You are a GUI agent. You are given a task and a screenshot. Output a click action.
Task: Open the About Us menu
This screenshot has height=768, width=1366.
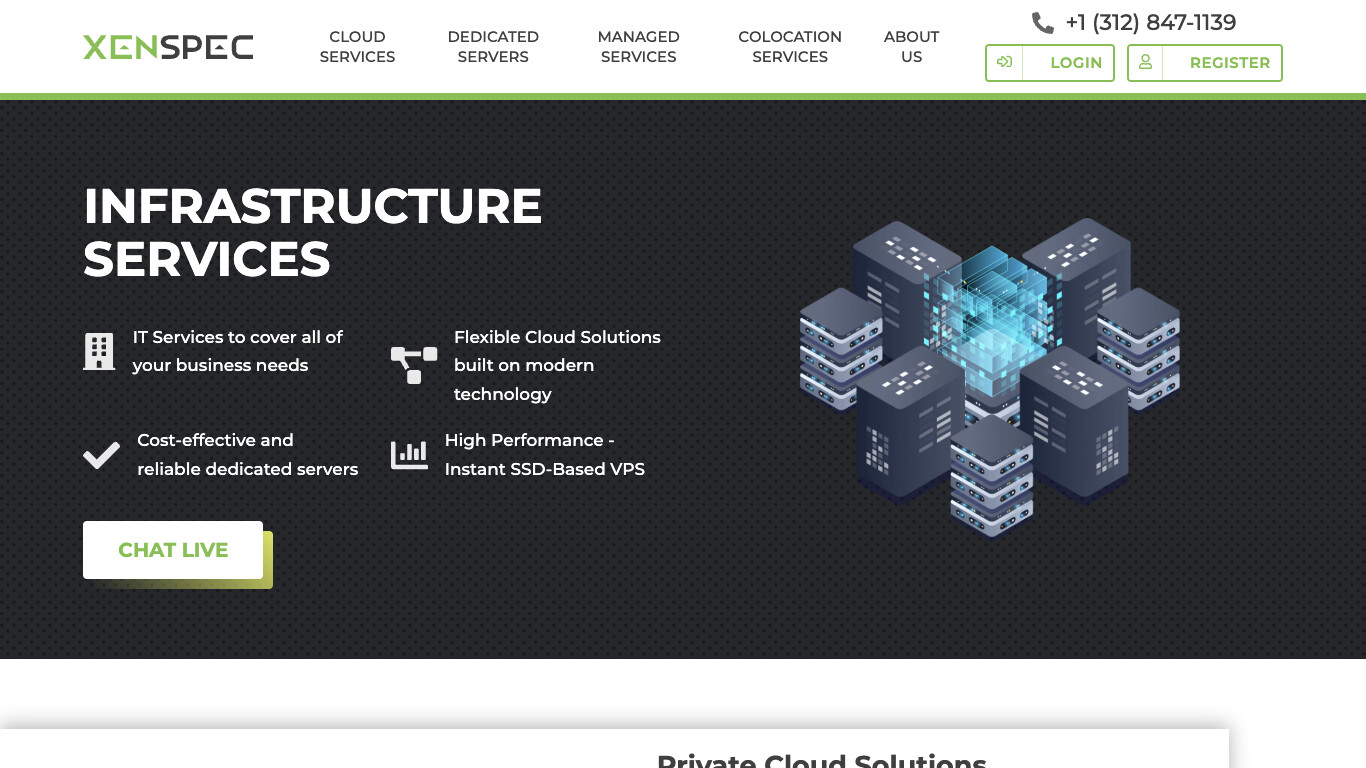point(911,47)
